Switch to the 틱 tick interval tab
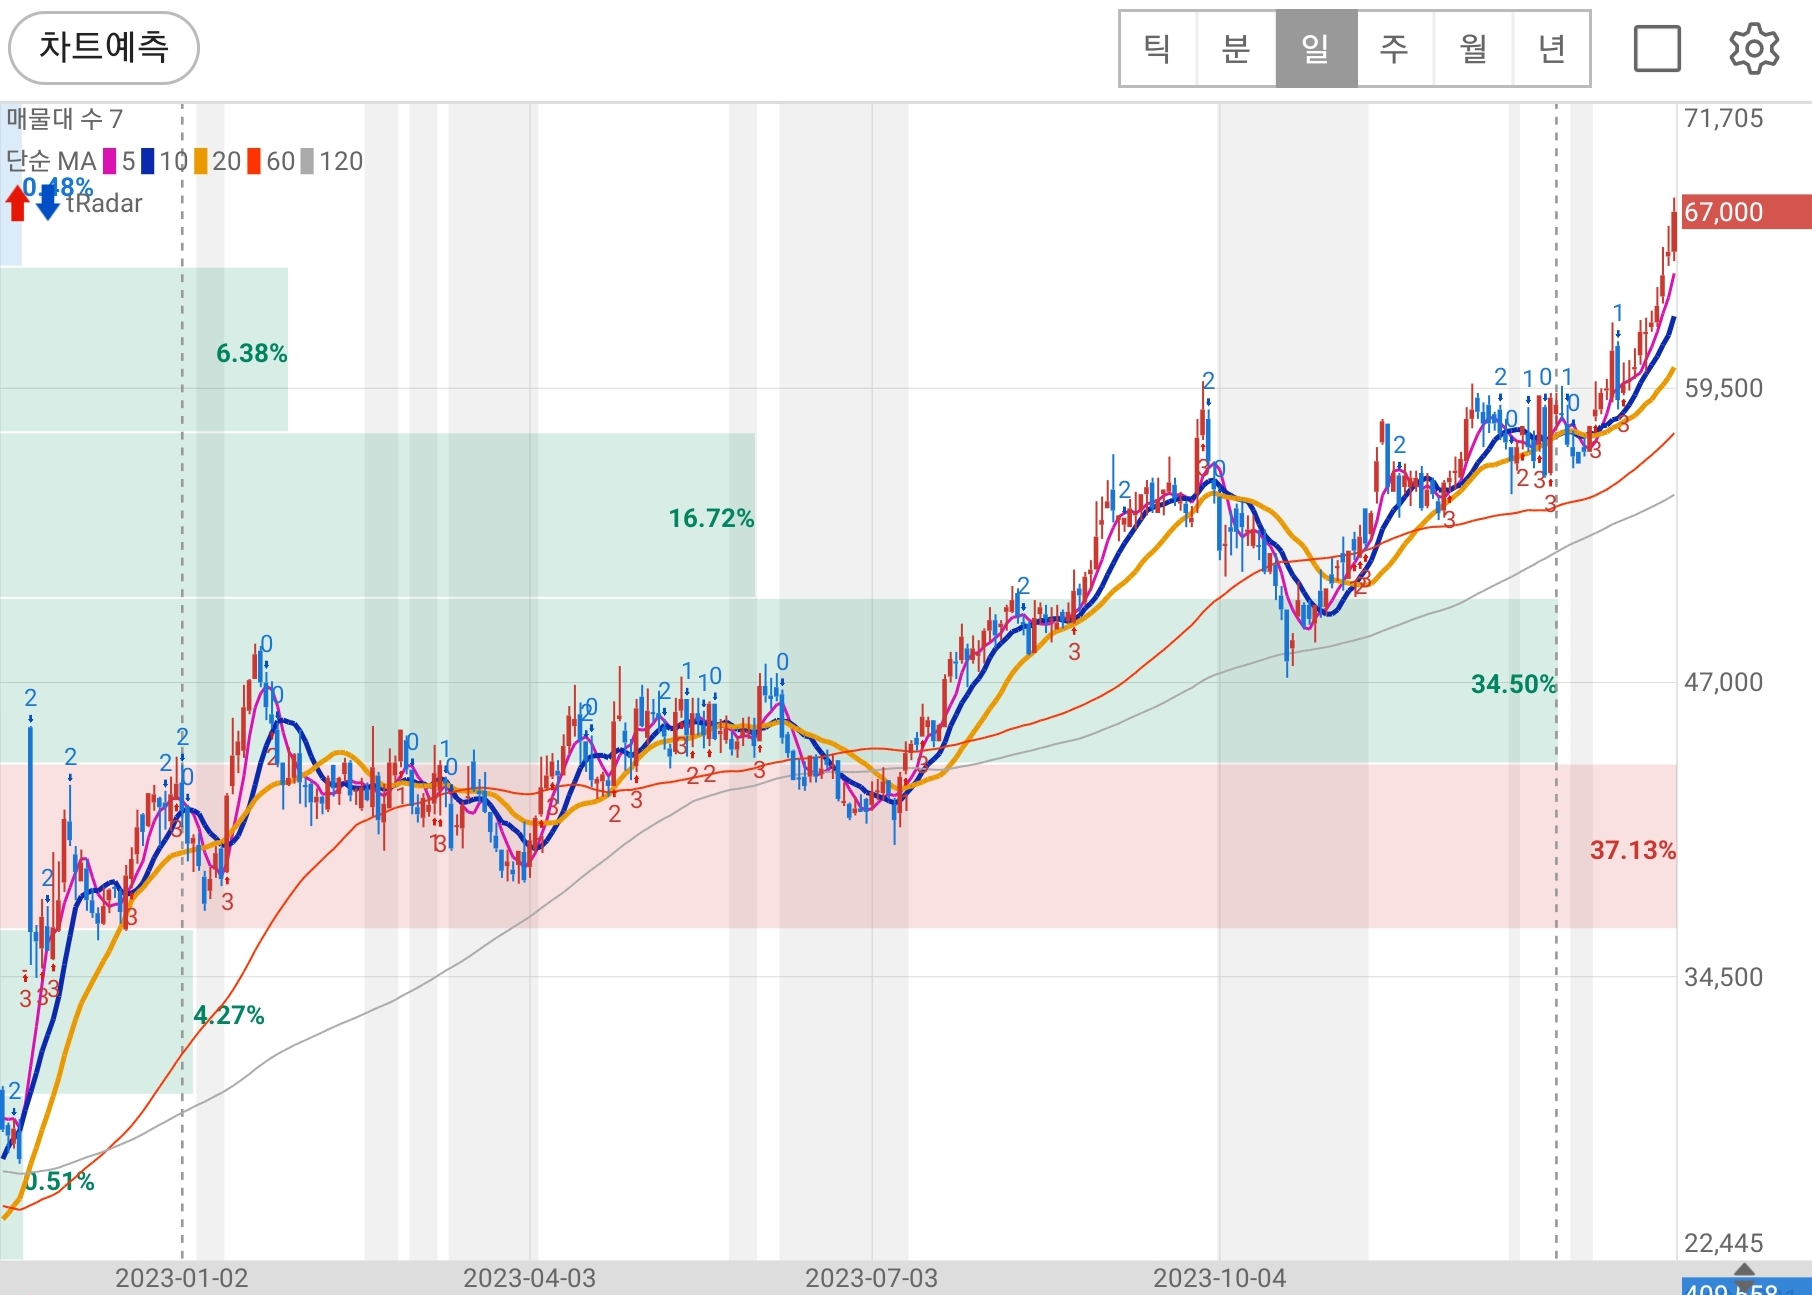The height and width of the screenshot is (1295, 1812). [1158, 48]
